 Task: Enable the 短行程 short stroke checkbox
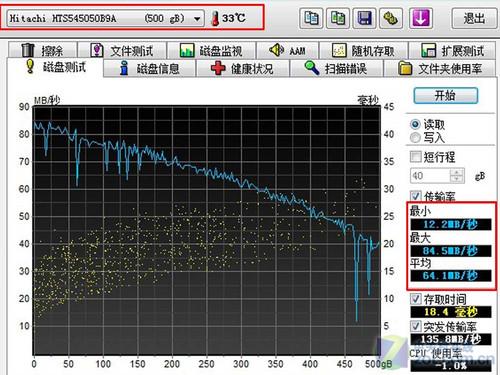point(416,156)
